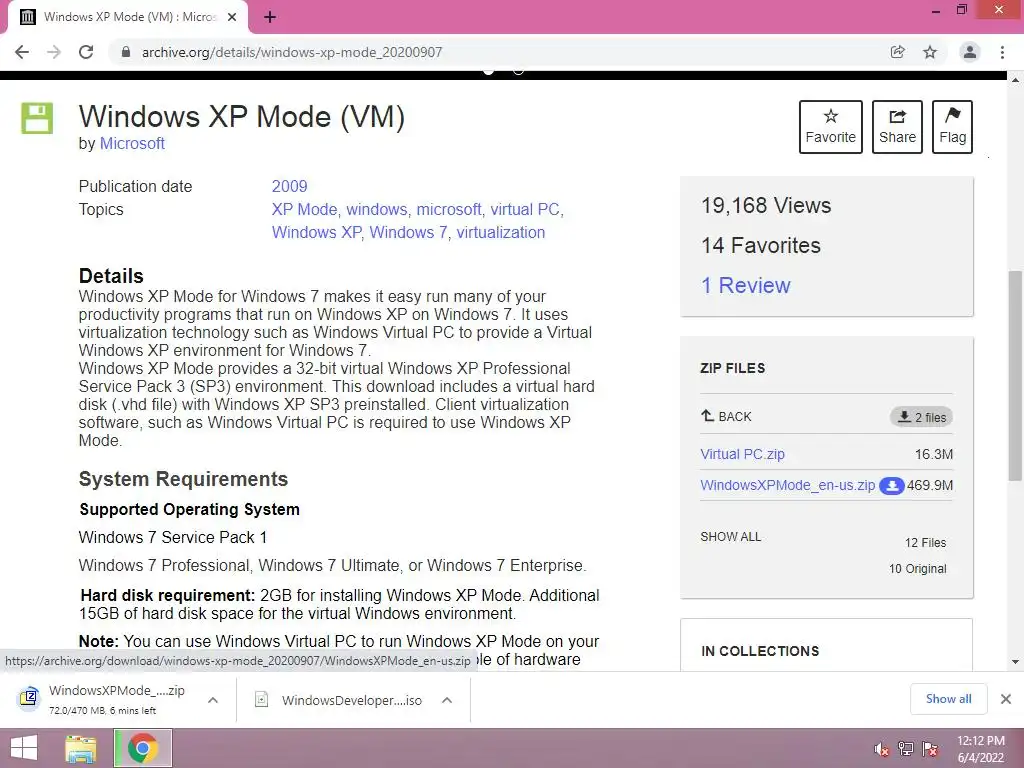The width and height of the screenshot is (1024, 768).
Task: Open File Explorer from the taskbar
Action: [81, 748]
